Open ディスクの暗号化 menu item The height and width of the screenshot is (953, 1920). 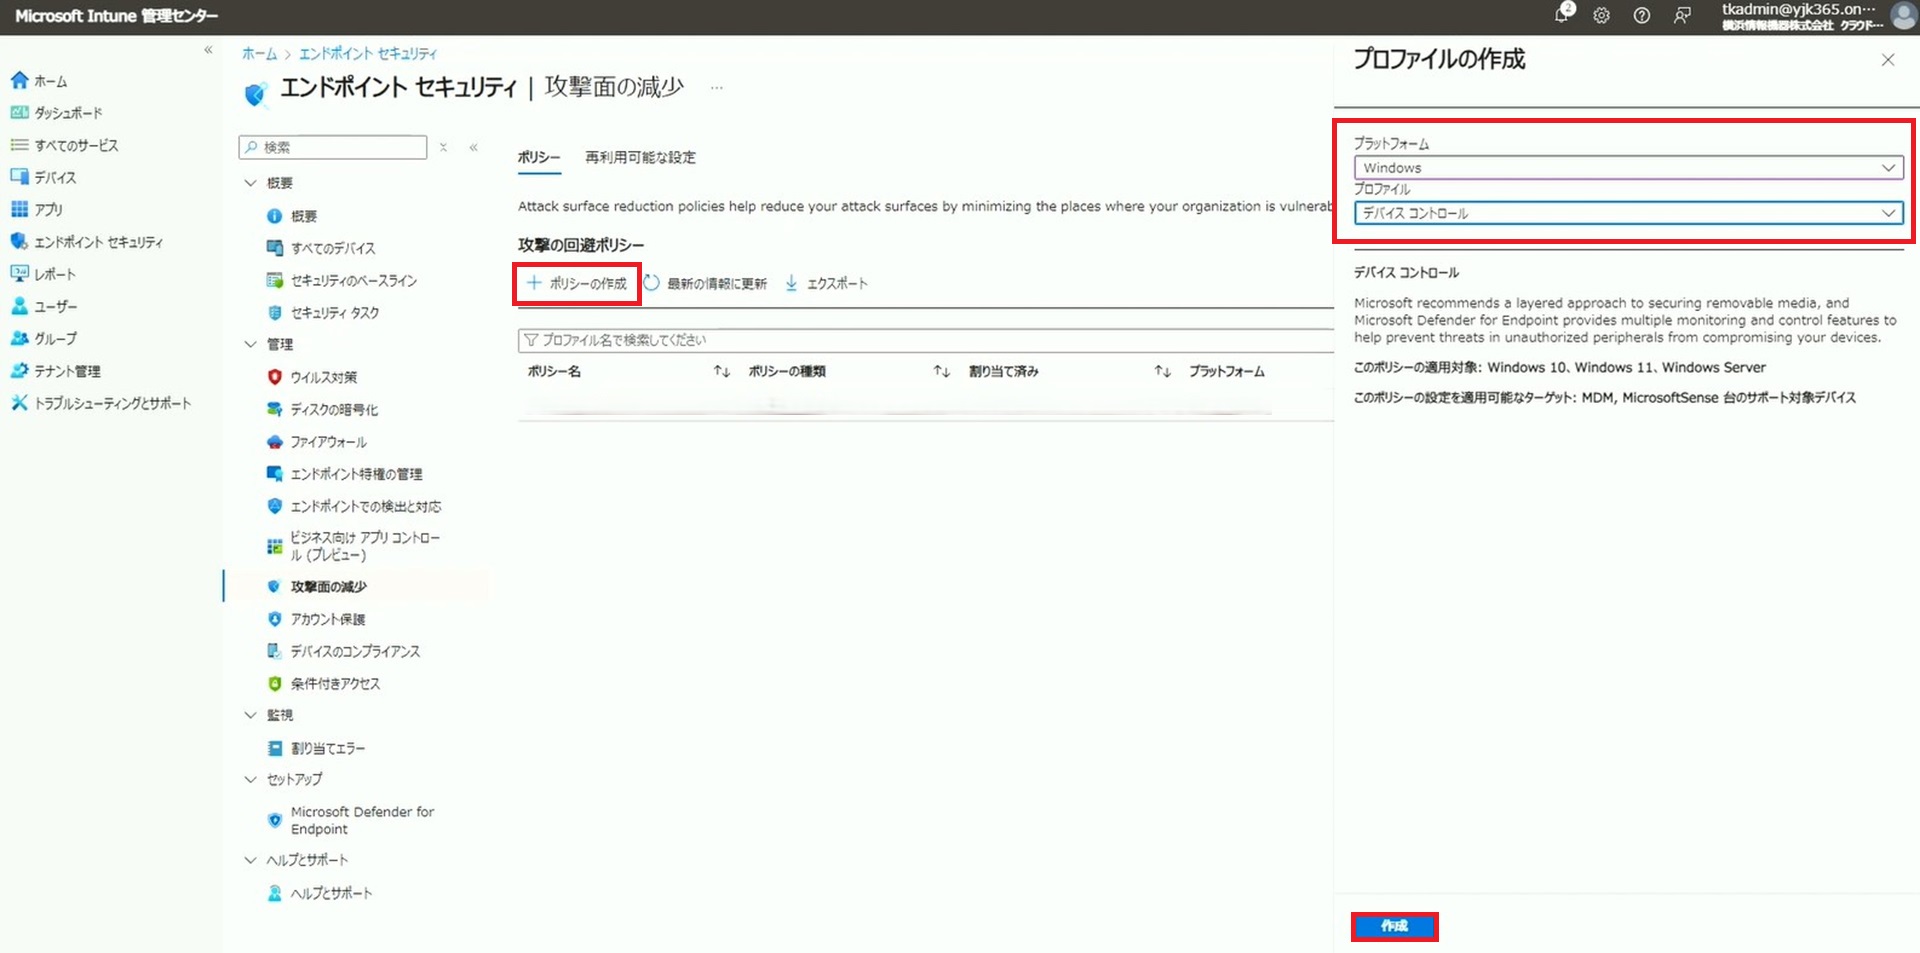[334, 409]
